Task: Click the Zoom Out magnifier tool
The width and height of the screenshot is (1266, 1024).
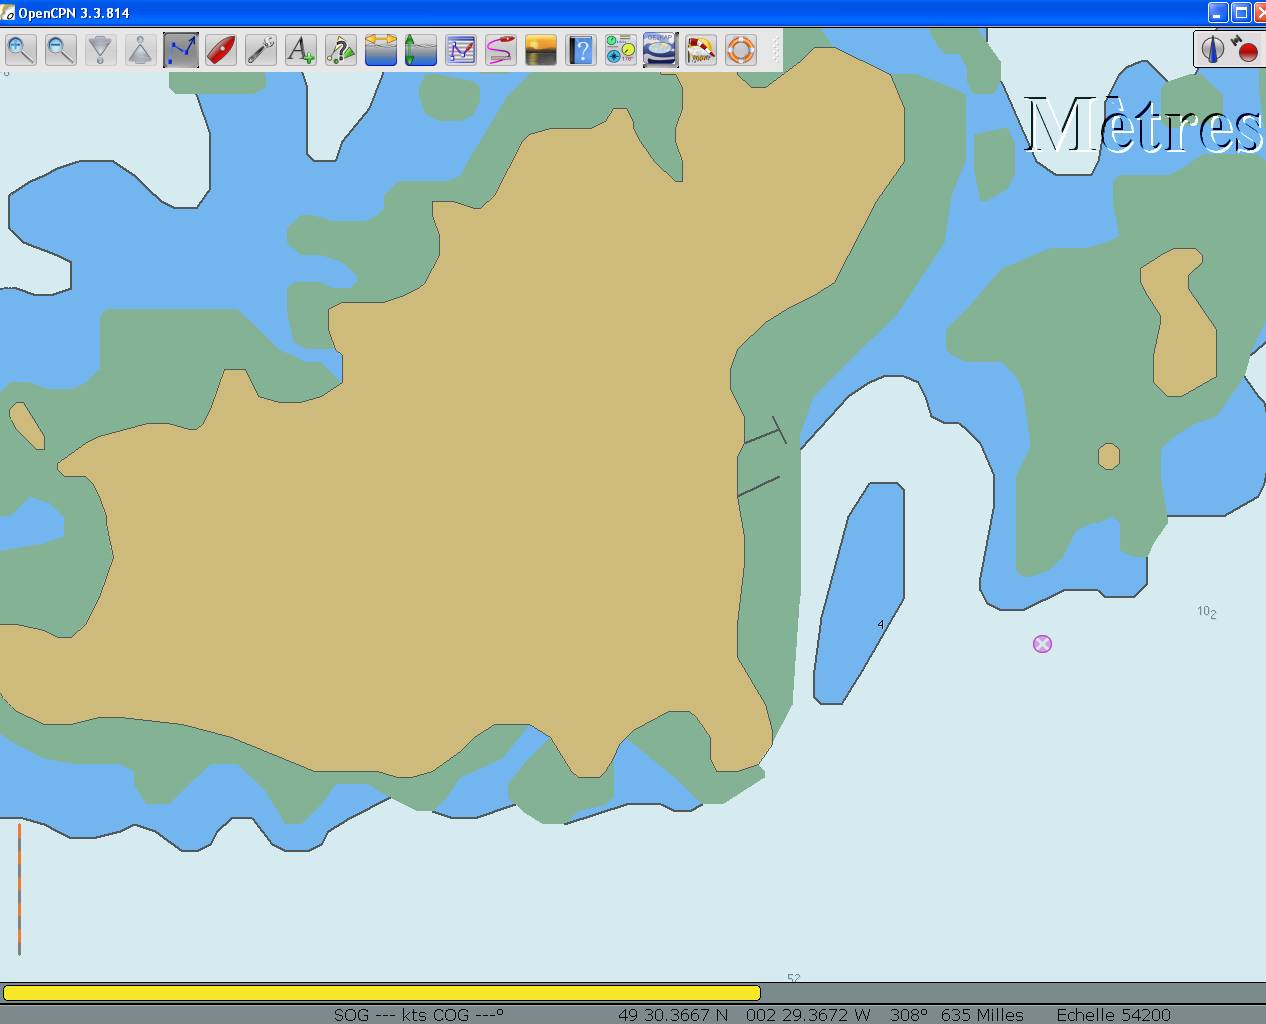Action: tap(61, 50)
